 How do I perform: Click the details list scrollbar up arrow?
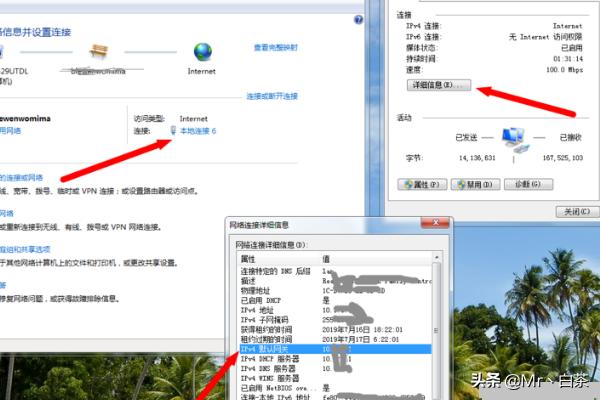pos(436,257)
